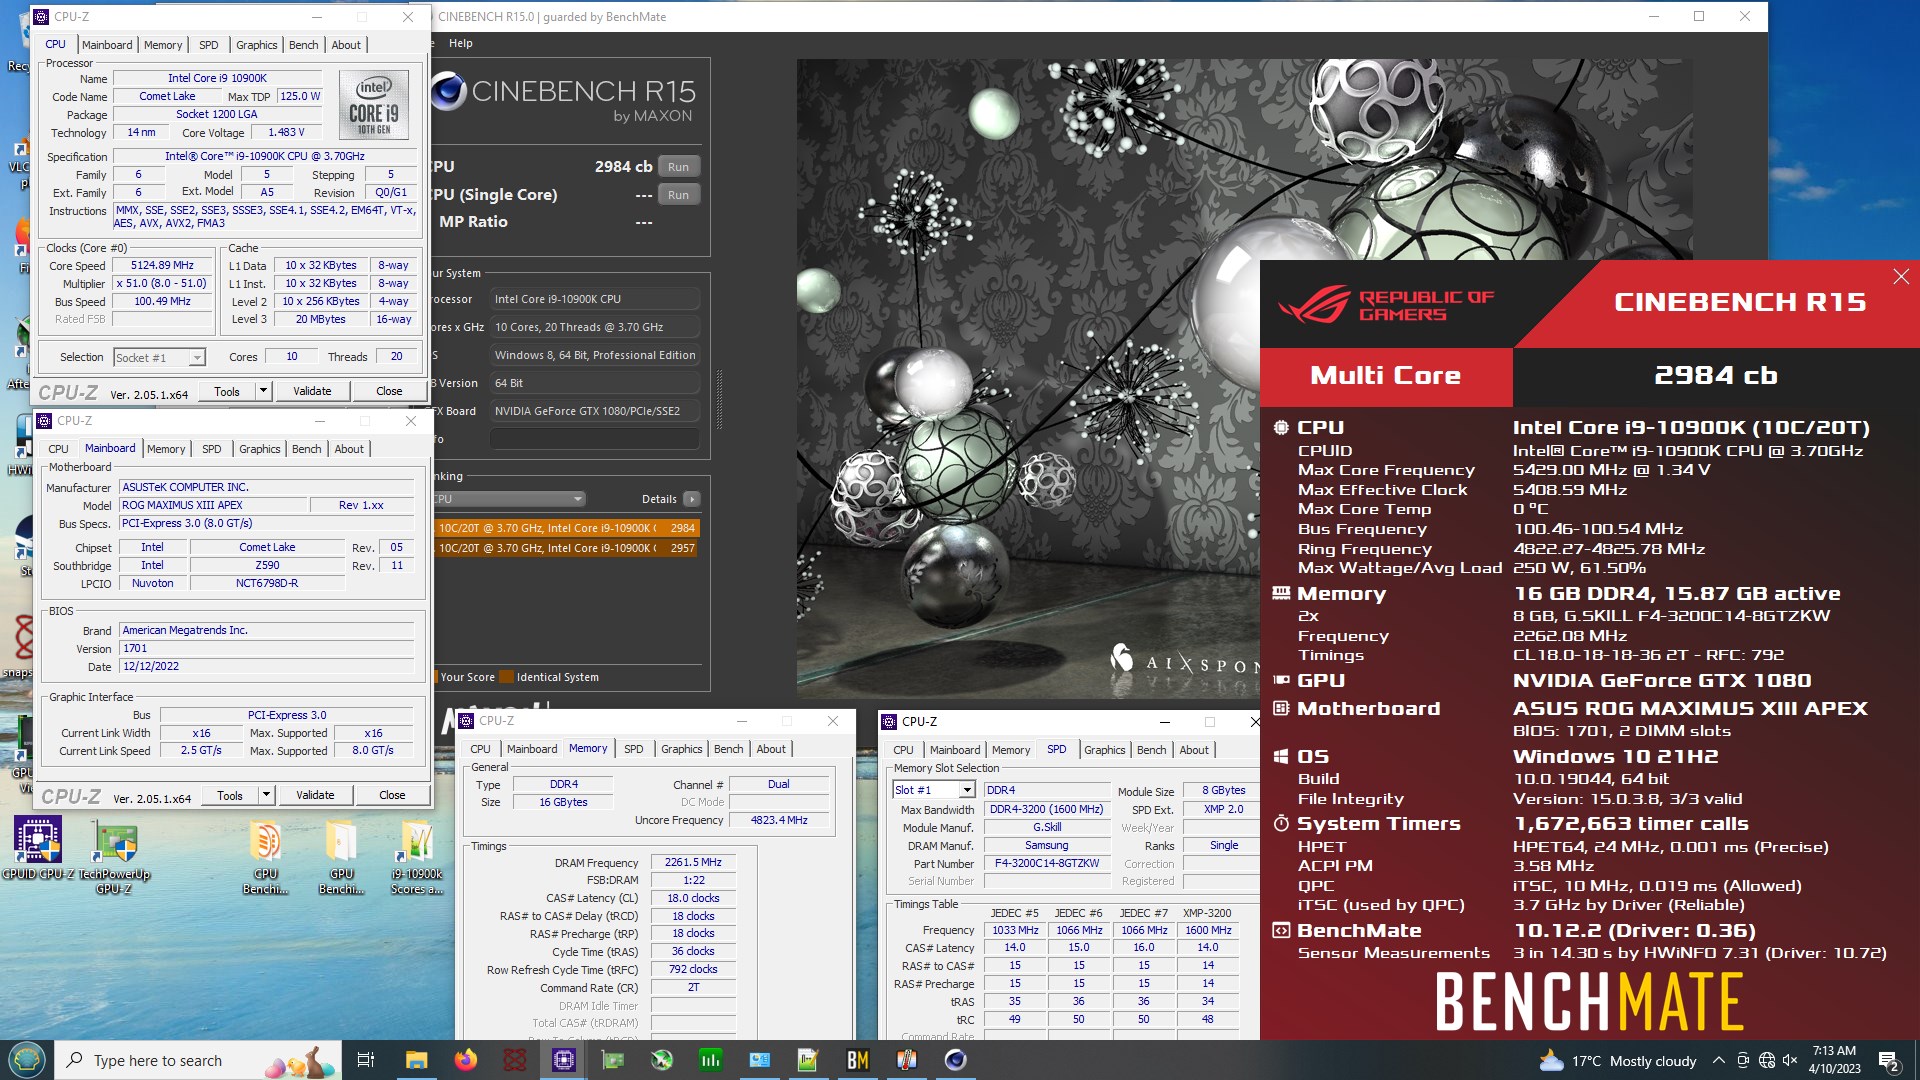The image size is (1920, 1080).
Task: Click the Intel Core i9 logo in CPU-Z
Action: [373, 104]
